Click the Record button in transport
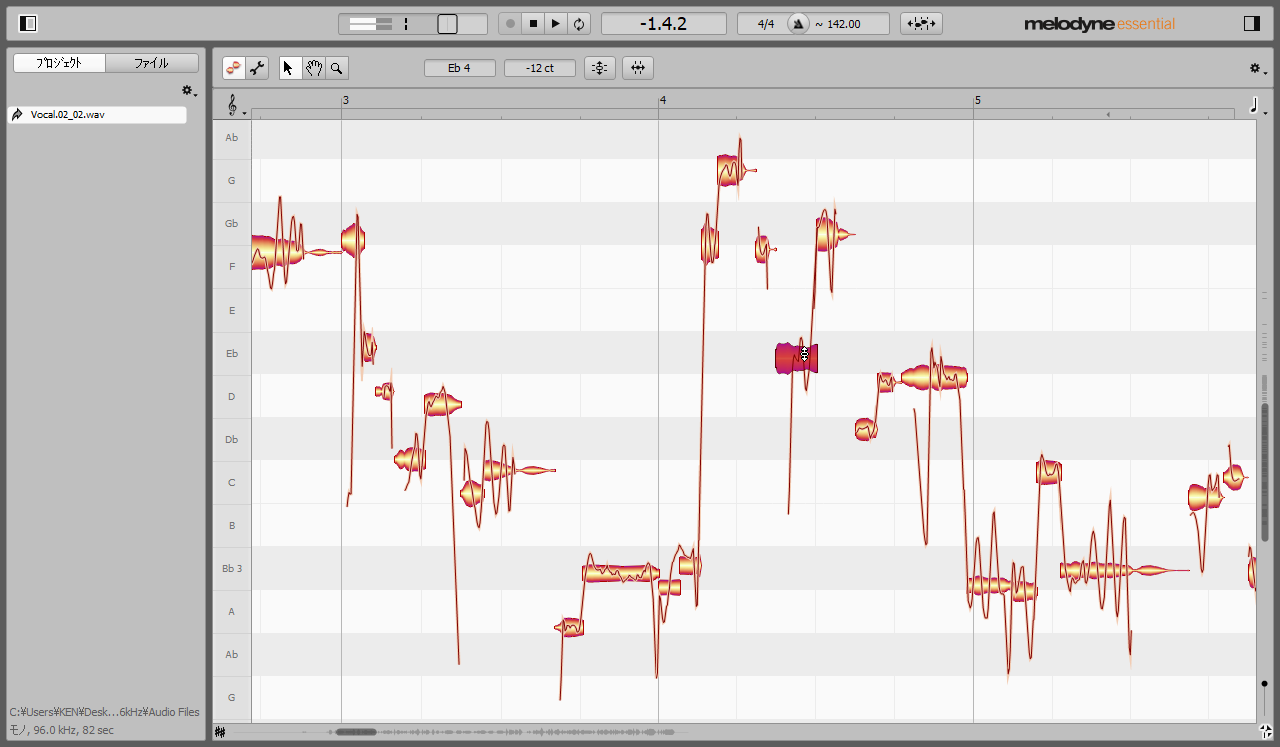Screen dimensions: 1280x747 click(510, 23)
